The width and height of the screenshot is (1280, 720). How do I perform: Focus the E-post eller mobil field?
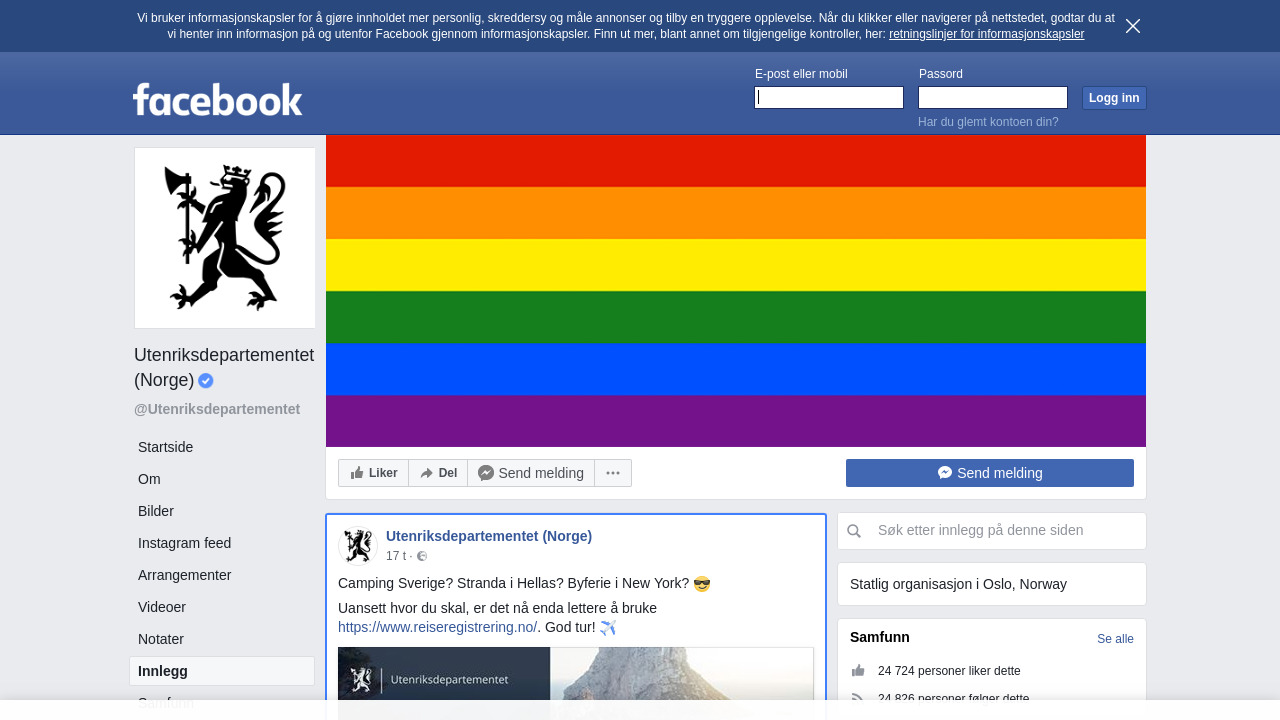pyautogui.click(x=829, y=97)
